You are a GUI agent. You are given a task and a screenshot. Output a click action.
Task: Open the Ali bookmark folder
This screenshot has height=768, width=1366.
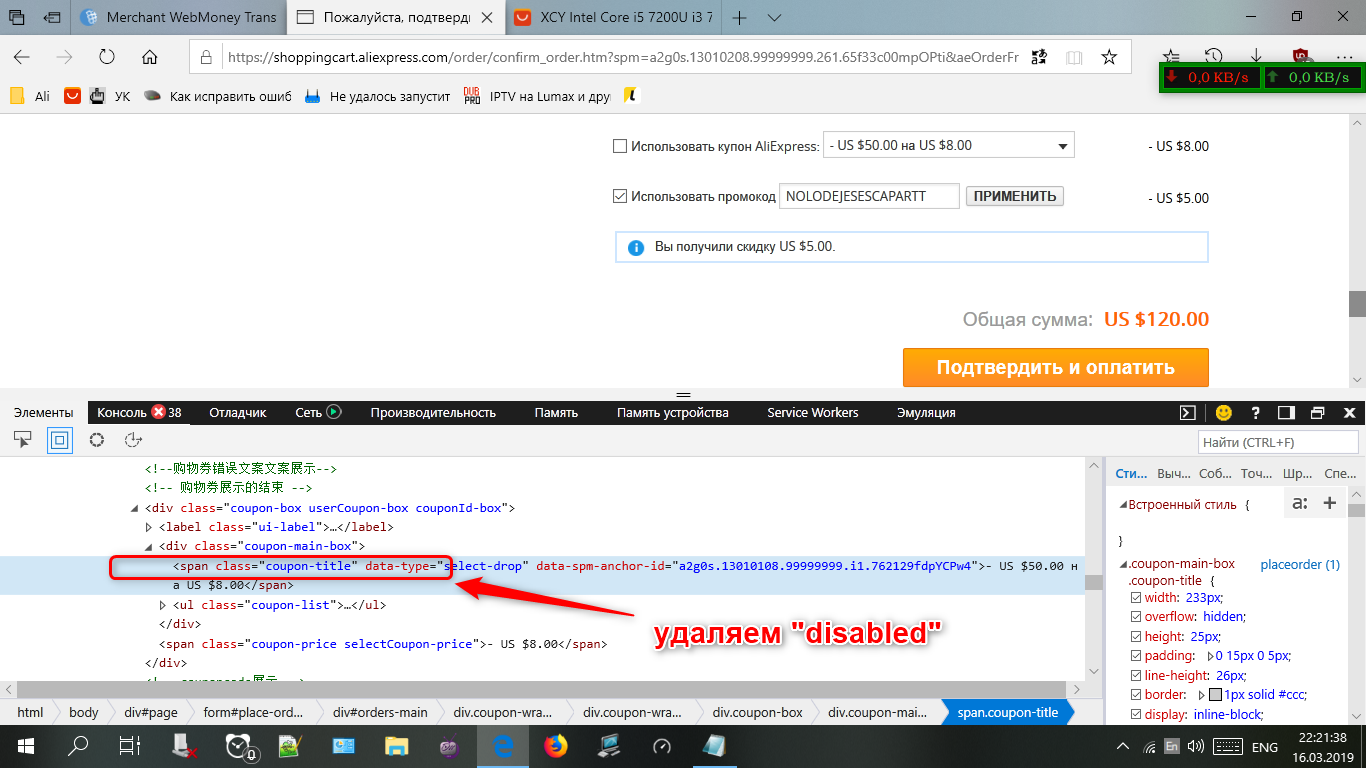[x=30, y=96]
